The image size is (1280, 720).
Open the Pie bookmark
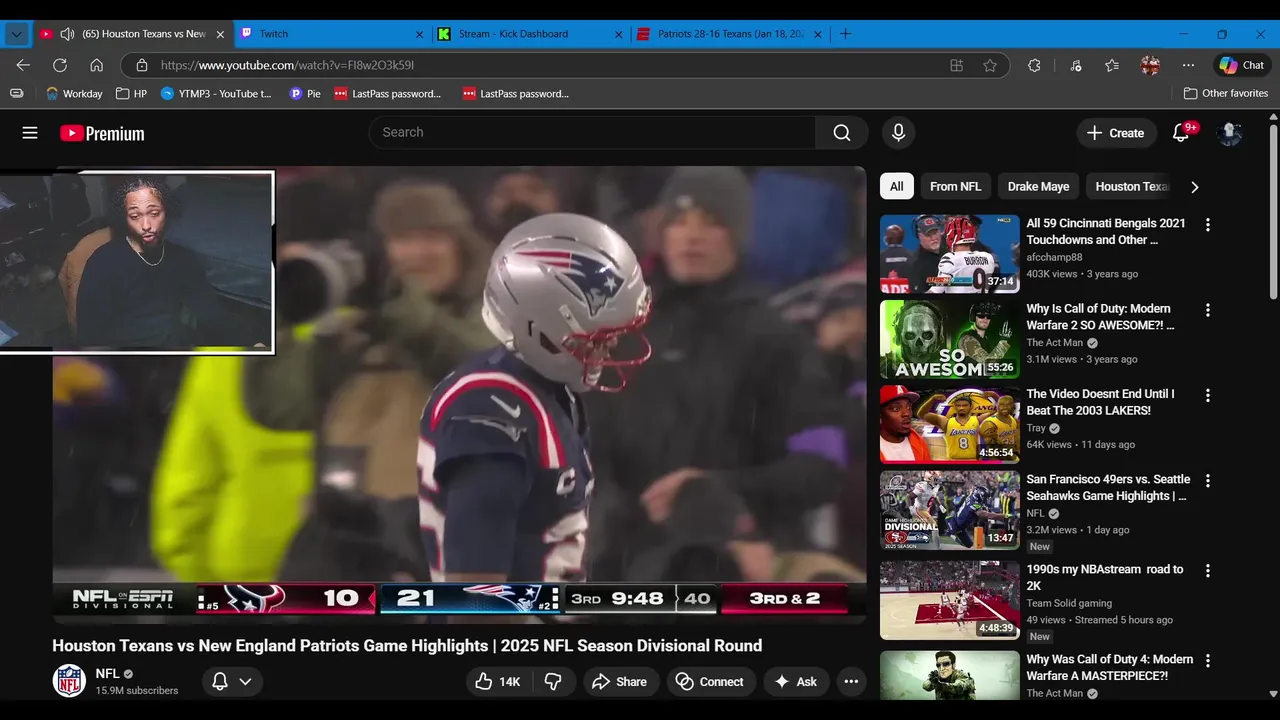[x=305, y=93]
